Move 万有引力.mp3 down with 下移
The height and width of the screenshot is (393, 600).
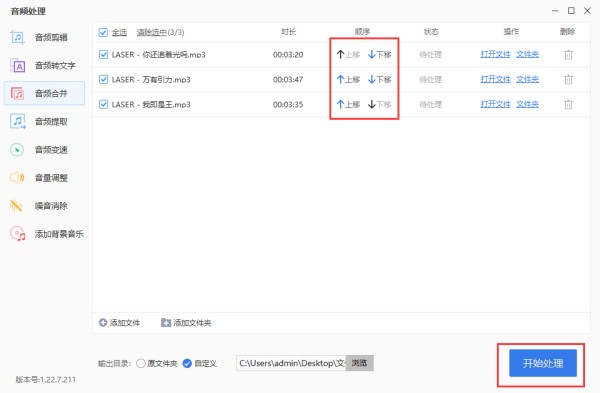coord(379,79)
